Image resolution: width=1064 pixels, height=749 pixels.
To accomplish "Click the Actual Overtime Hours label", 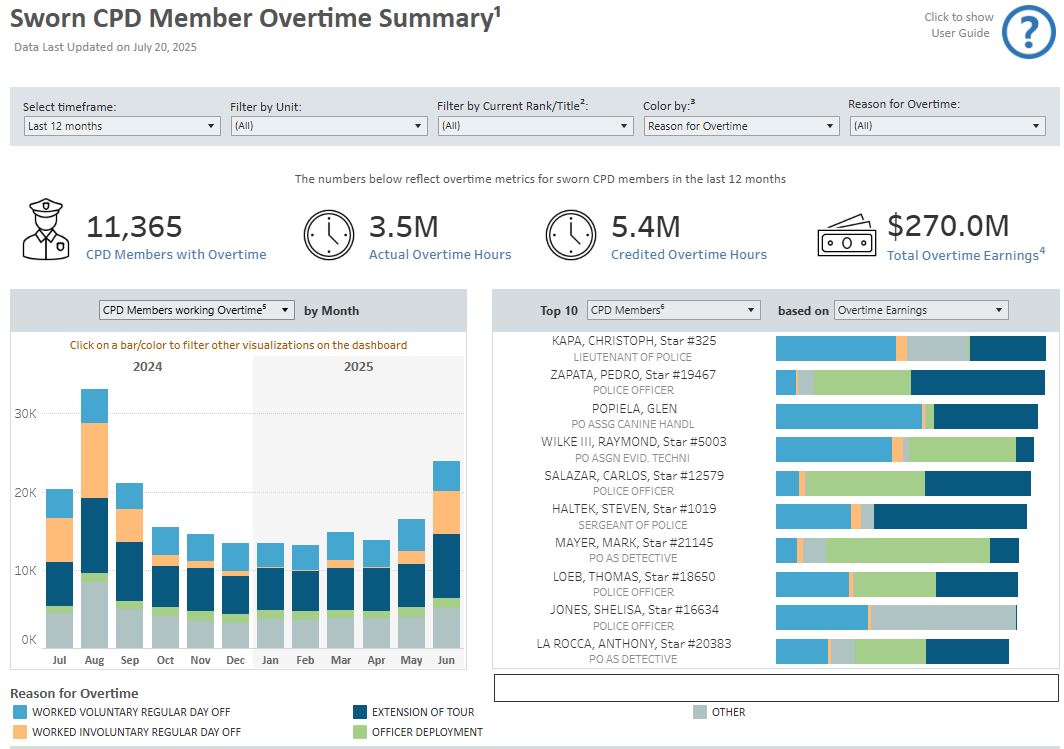I will click(440, 254).
